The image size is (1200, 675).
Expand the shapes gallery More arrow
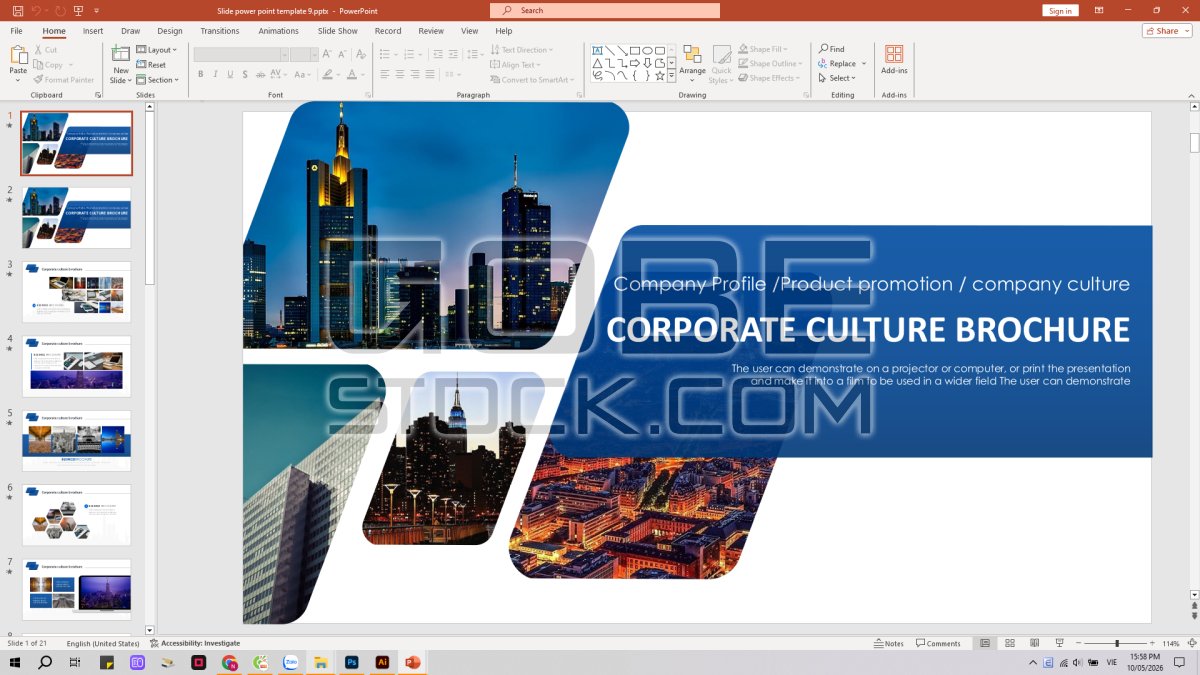[x=672, y=75]
